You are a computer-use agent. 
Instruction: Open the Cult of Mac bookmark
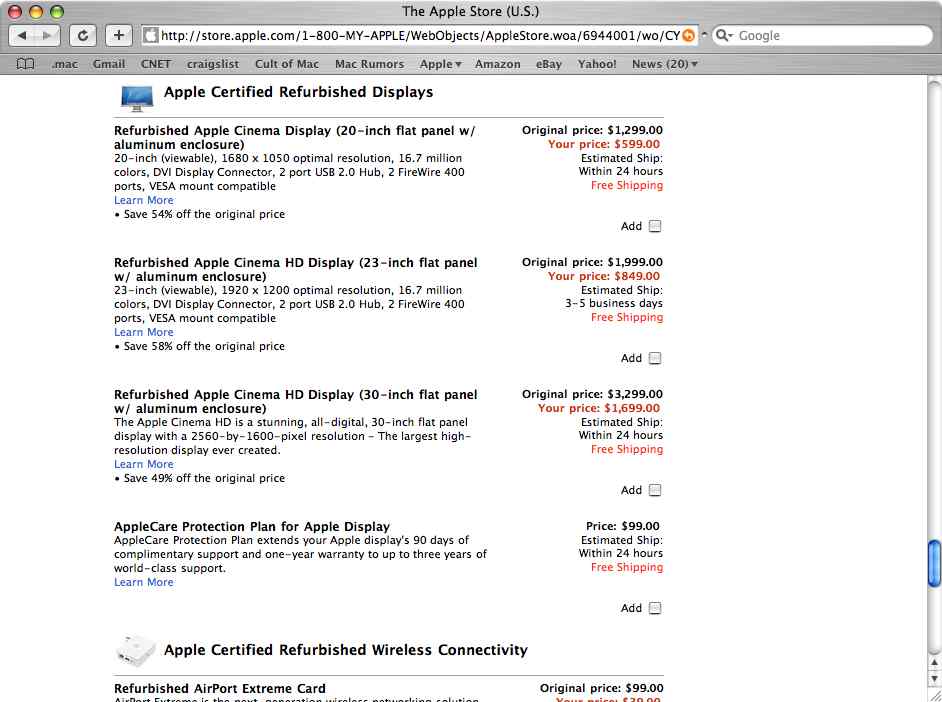pos(287,64)
